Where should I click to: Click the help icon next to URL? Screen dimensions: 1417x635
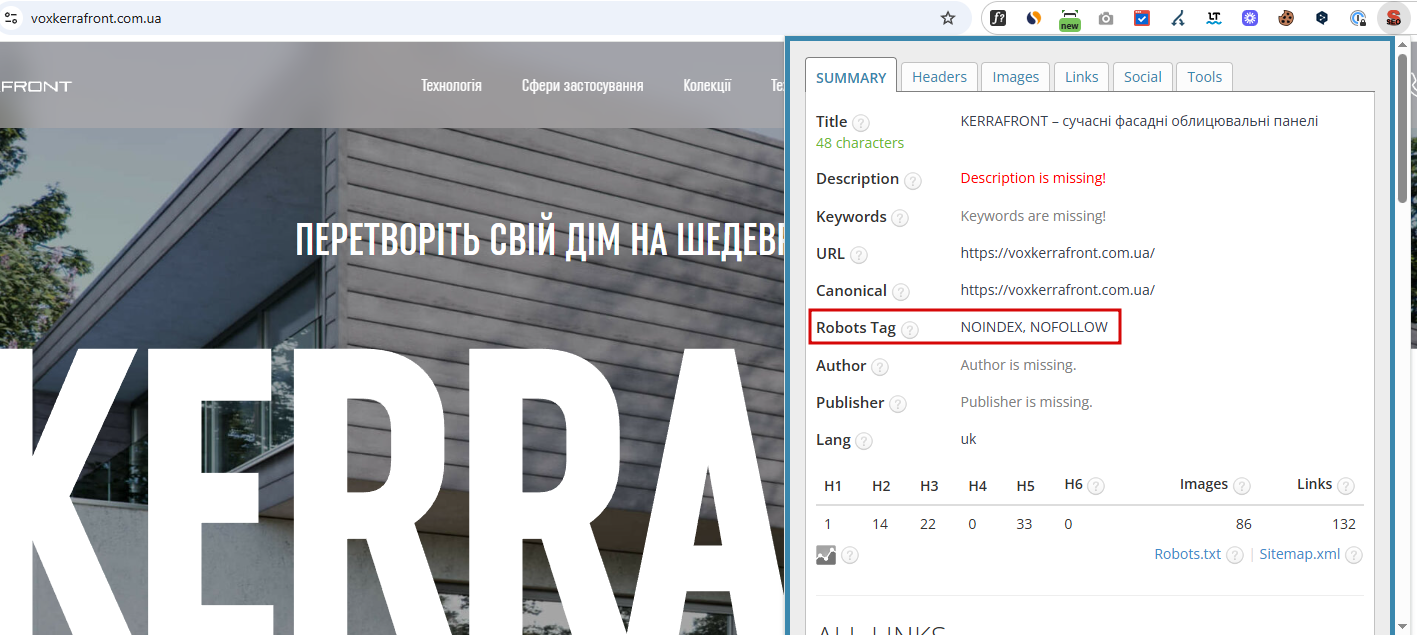click(x=859, y=255)
